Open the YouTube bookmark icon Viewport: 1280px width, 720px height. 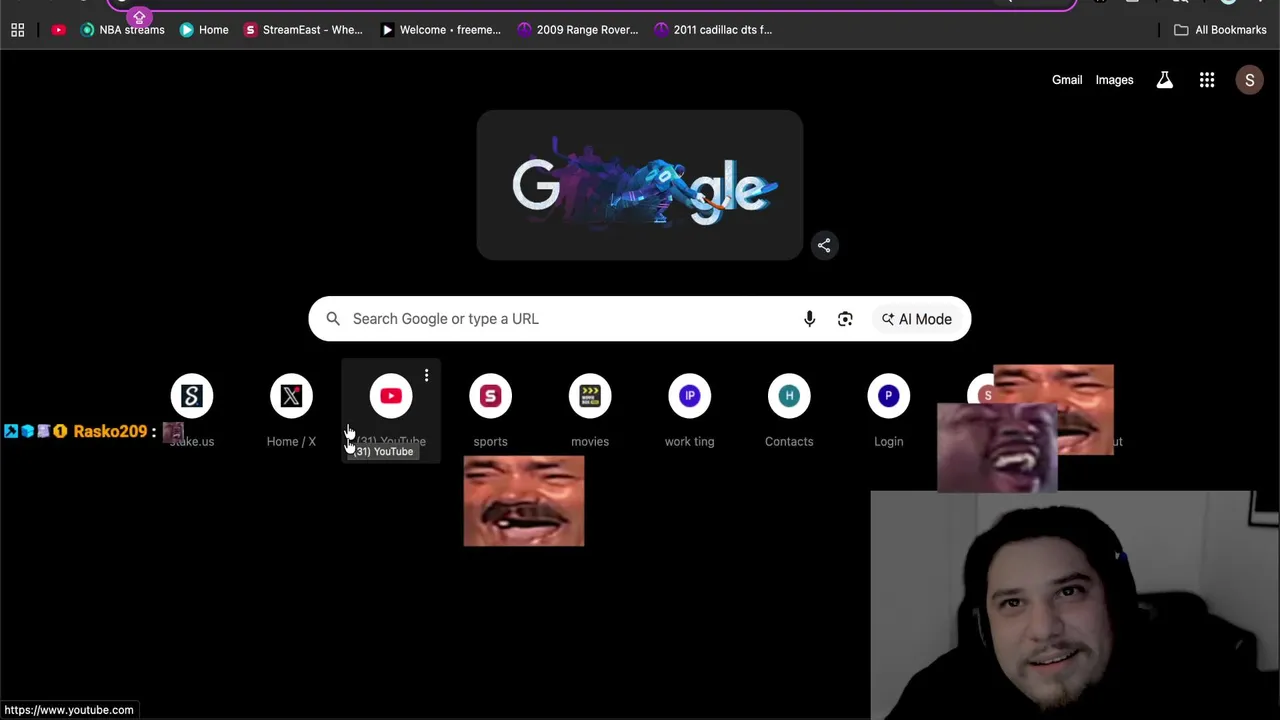58,30
